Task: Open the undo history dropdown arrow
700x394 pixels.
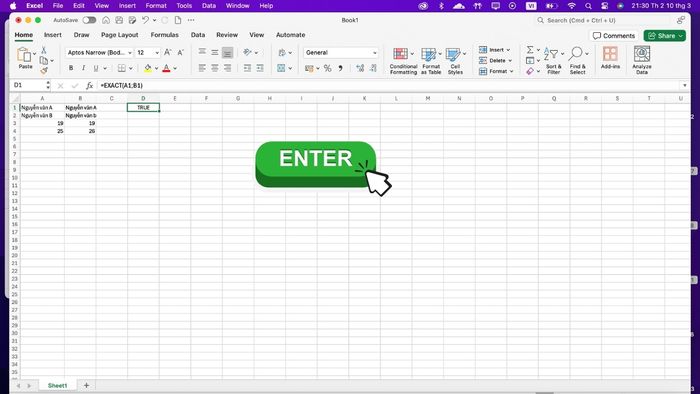Action: (x=154, y=20)
